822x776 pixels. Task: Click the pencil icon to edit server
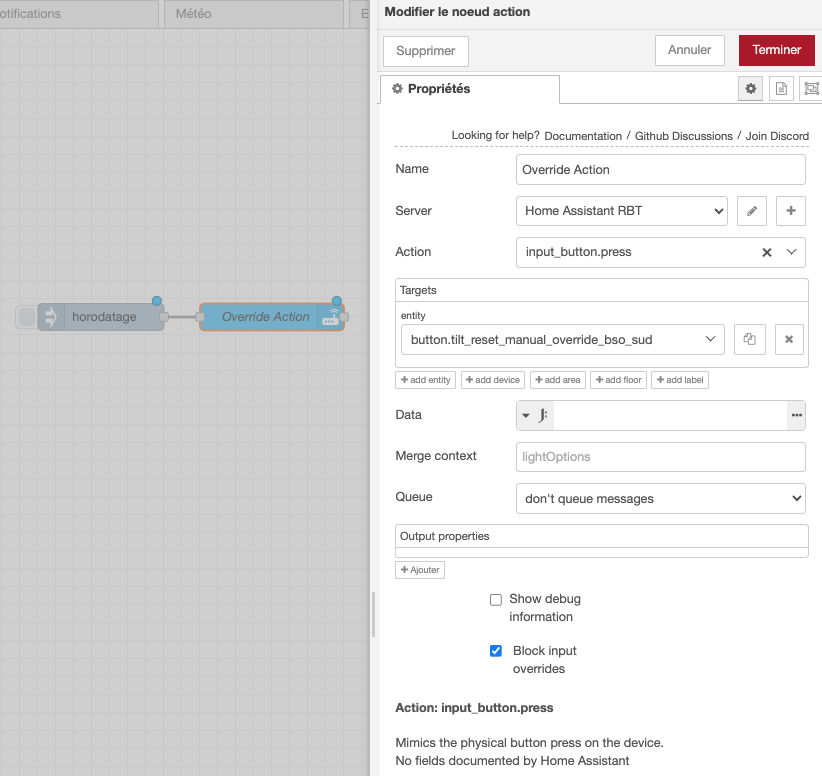(752, 211)
